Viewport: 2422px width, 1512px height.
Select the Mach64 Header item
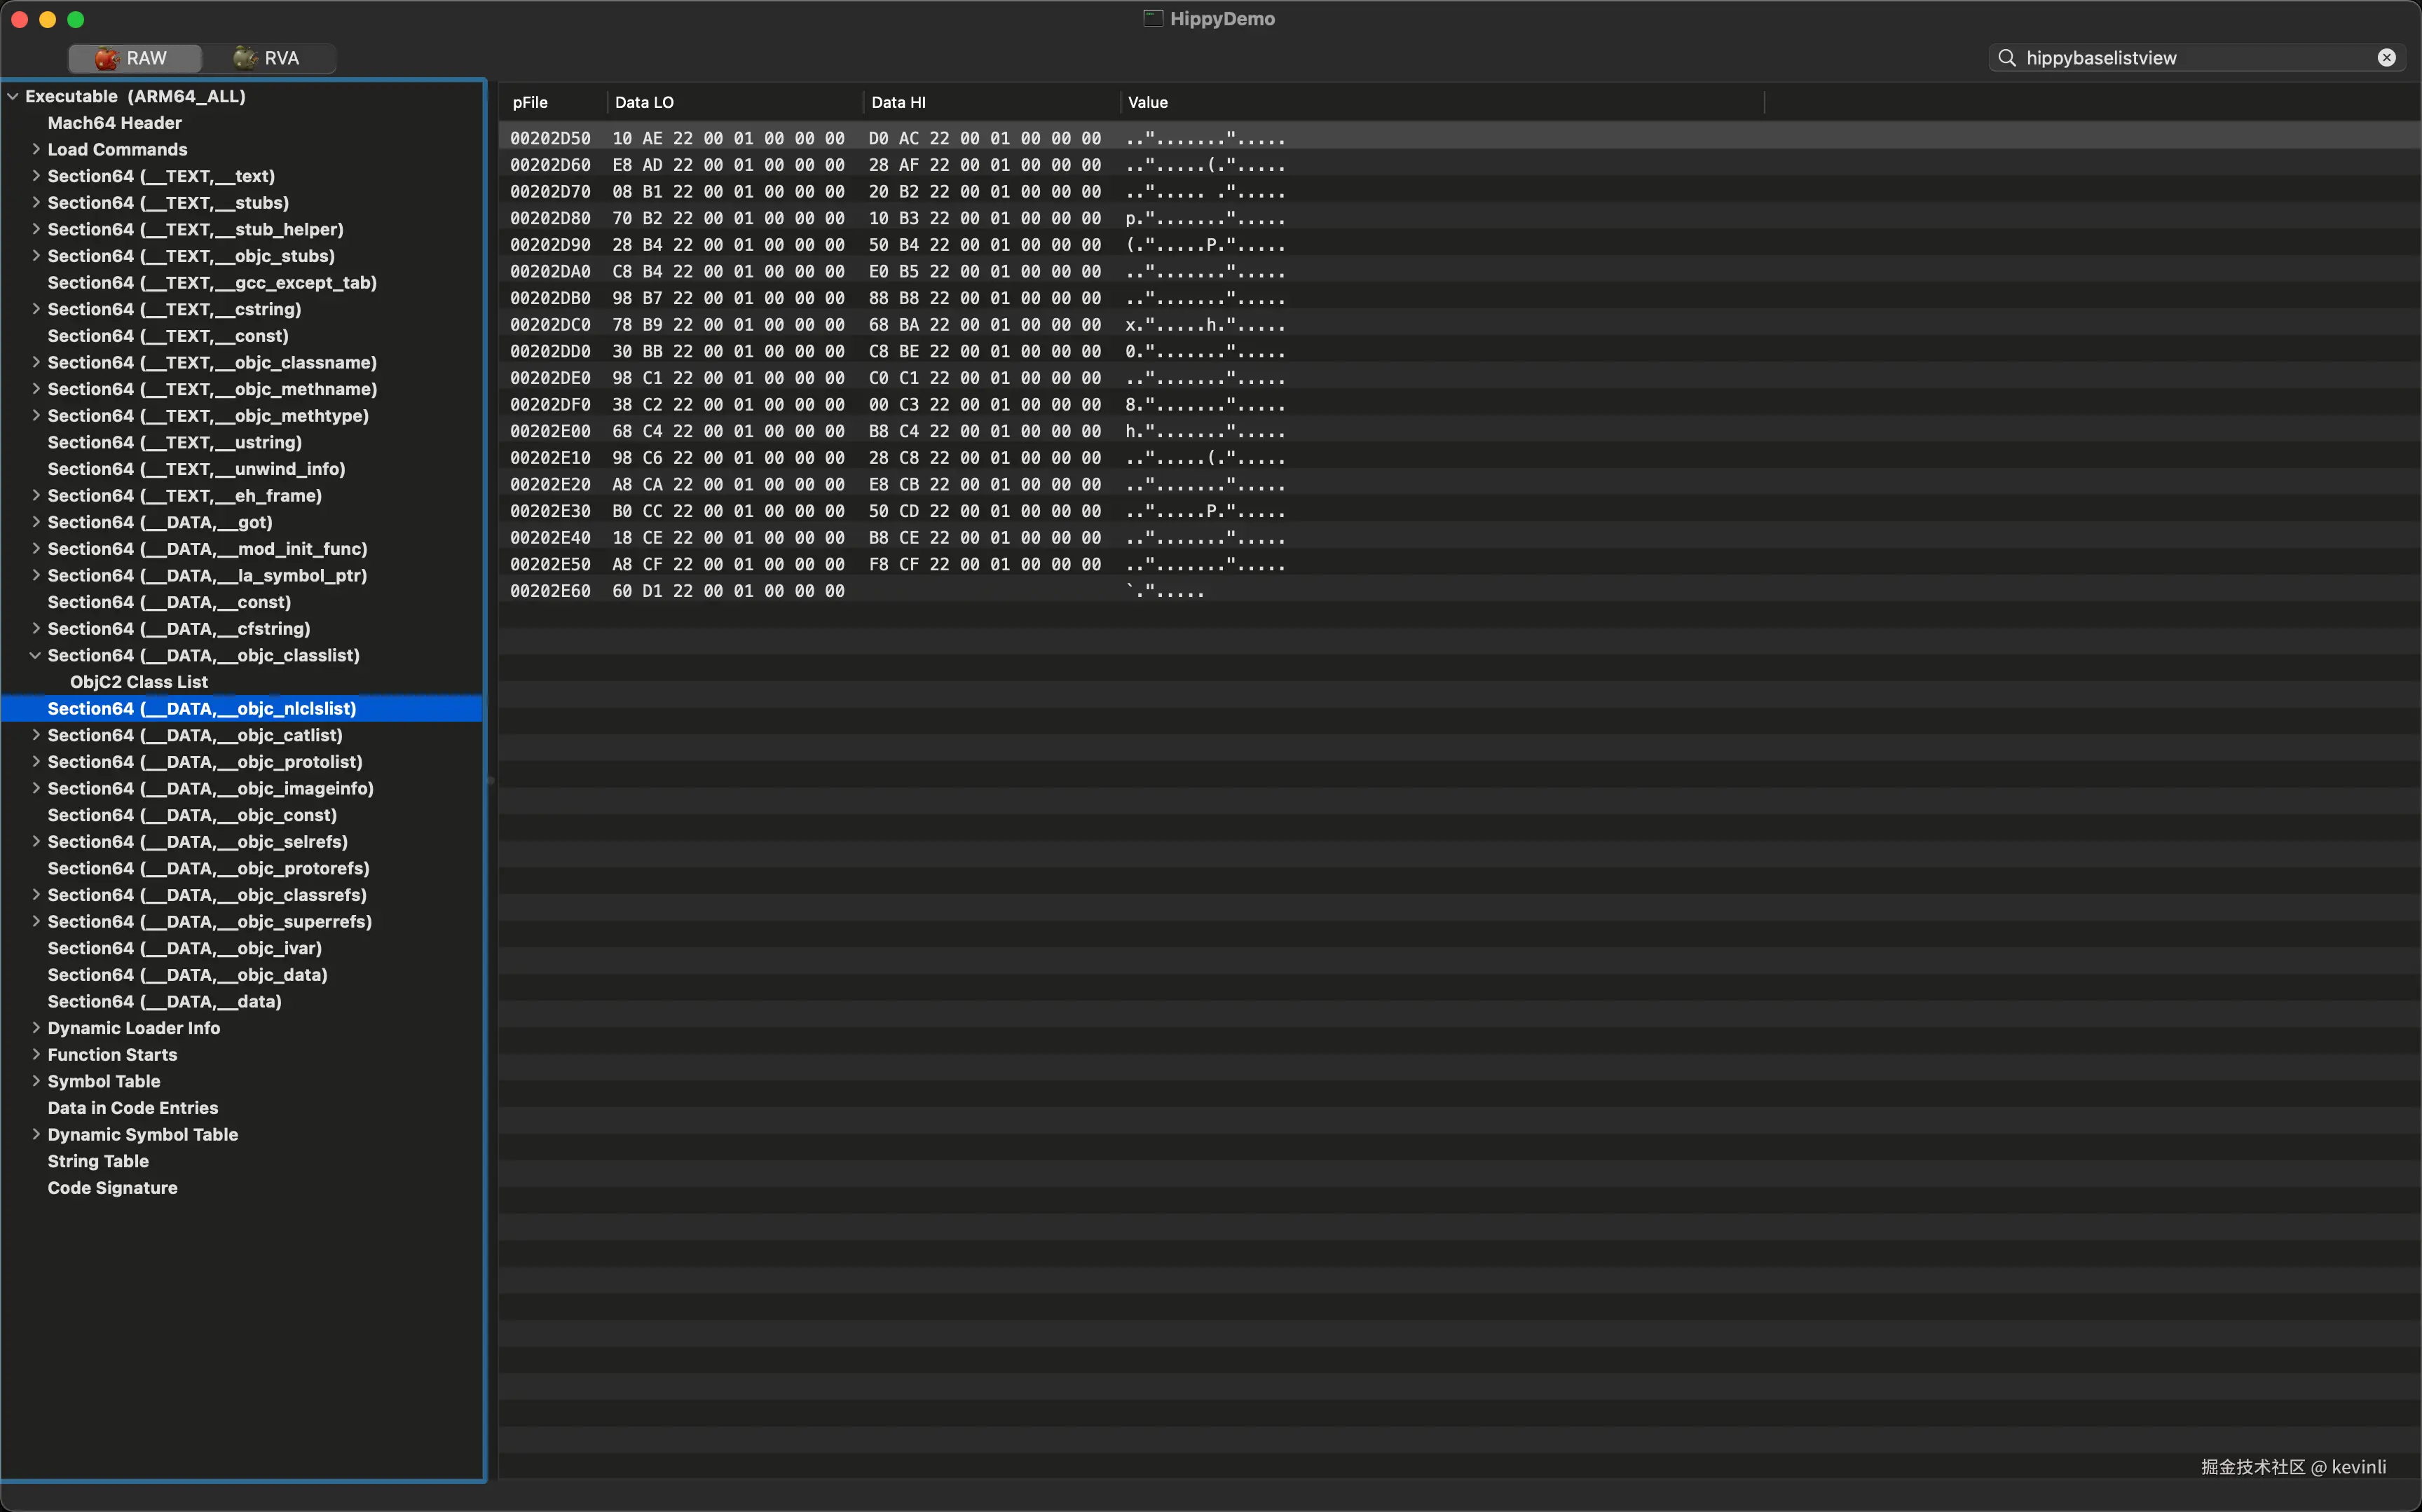coord(114,123)
